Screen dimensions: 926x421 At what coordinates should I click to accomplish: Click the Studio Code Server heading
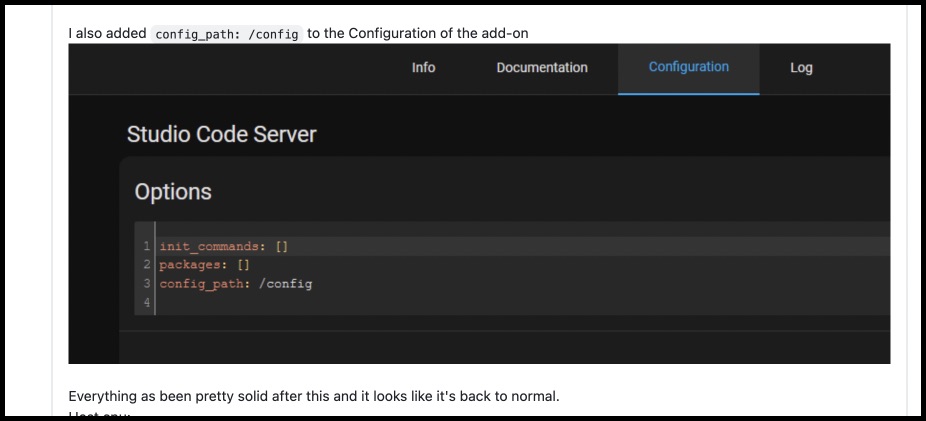tap(221, 135)
